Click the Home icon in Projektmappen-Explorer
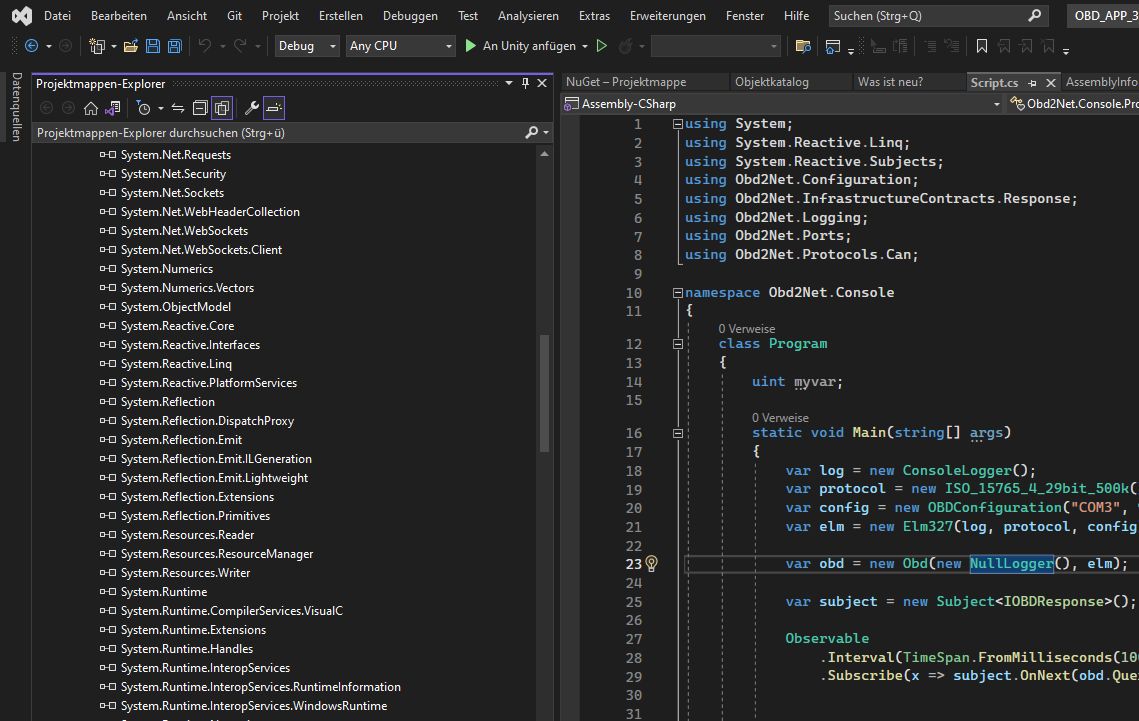The height and width of the screenshot is (721, 1139). (x=91, y=108)
